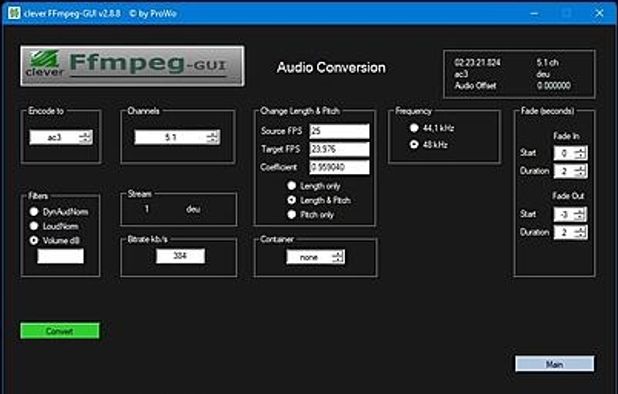This screenshot has height=394, width=618.
Task: Click the stream language 'deu' text
Action: click(193, 209)
